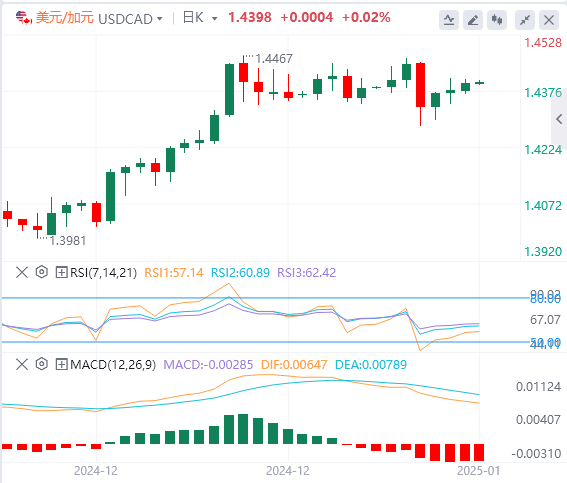Open the 日K timeframe dropdown
The height and width of the screenshot is (483, 567).
point(200,18)
